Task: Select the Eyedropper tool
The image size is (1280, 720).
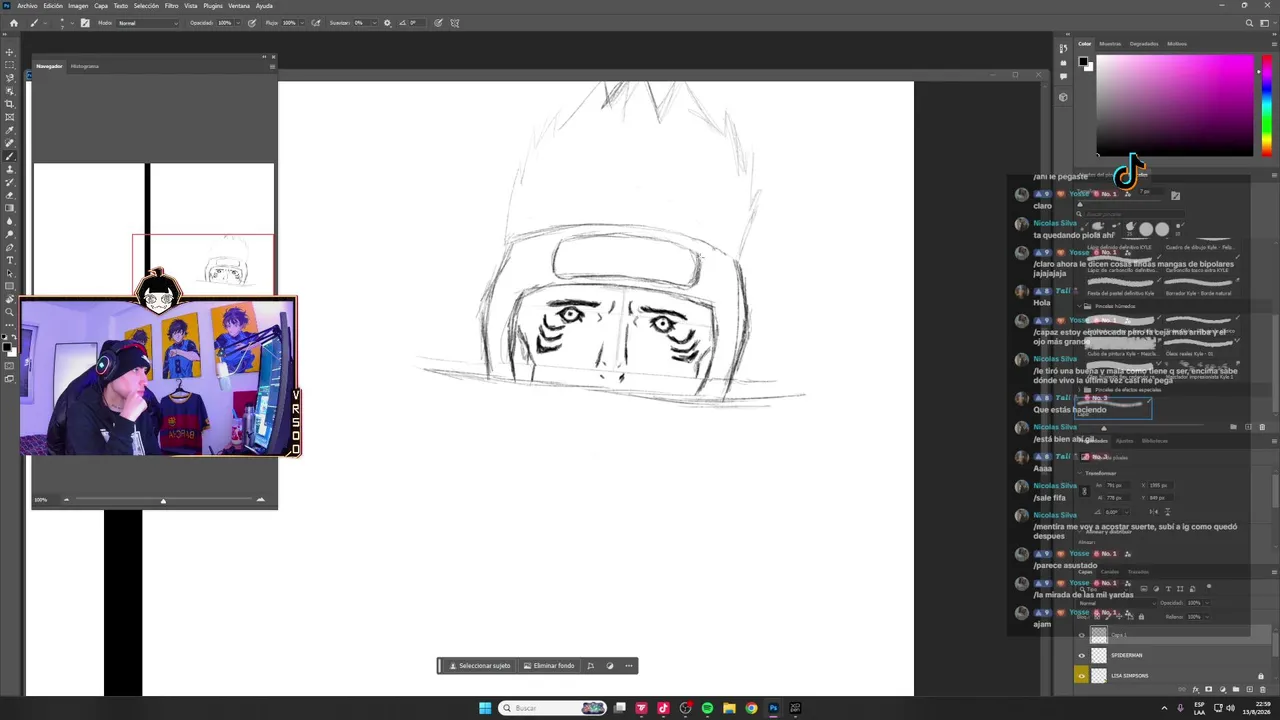Action: (10, 130)
